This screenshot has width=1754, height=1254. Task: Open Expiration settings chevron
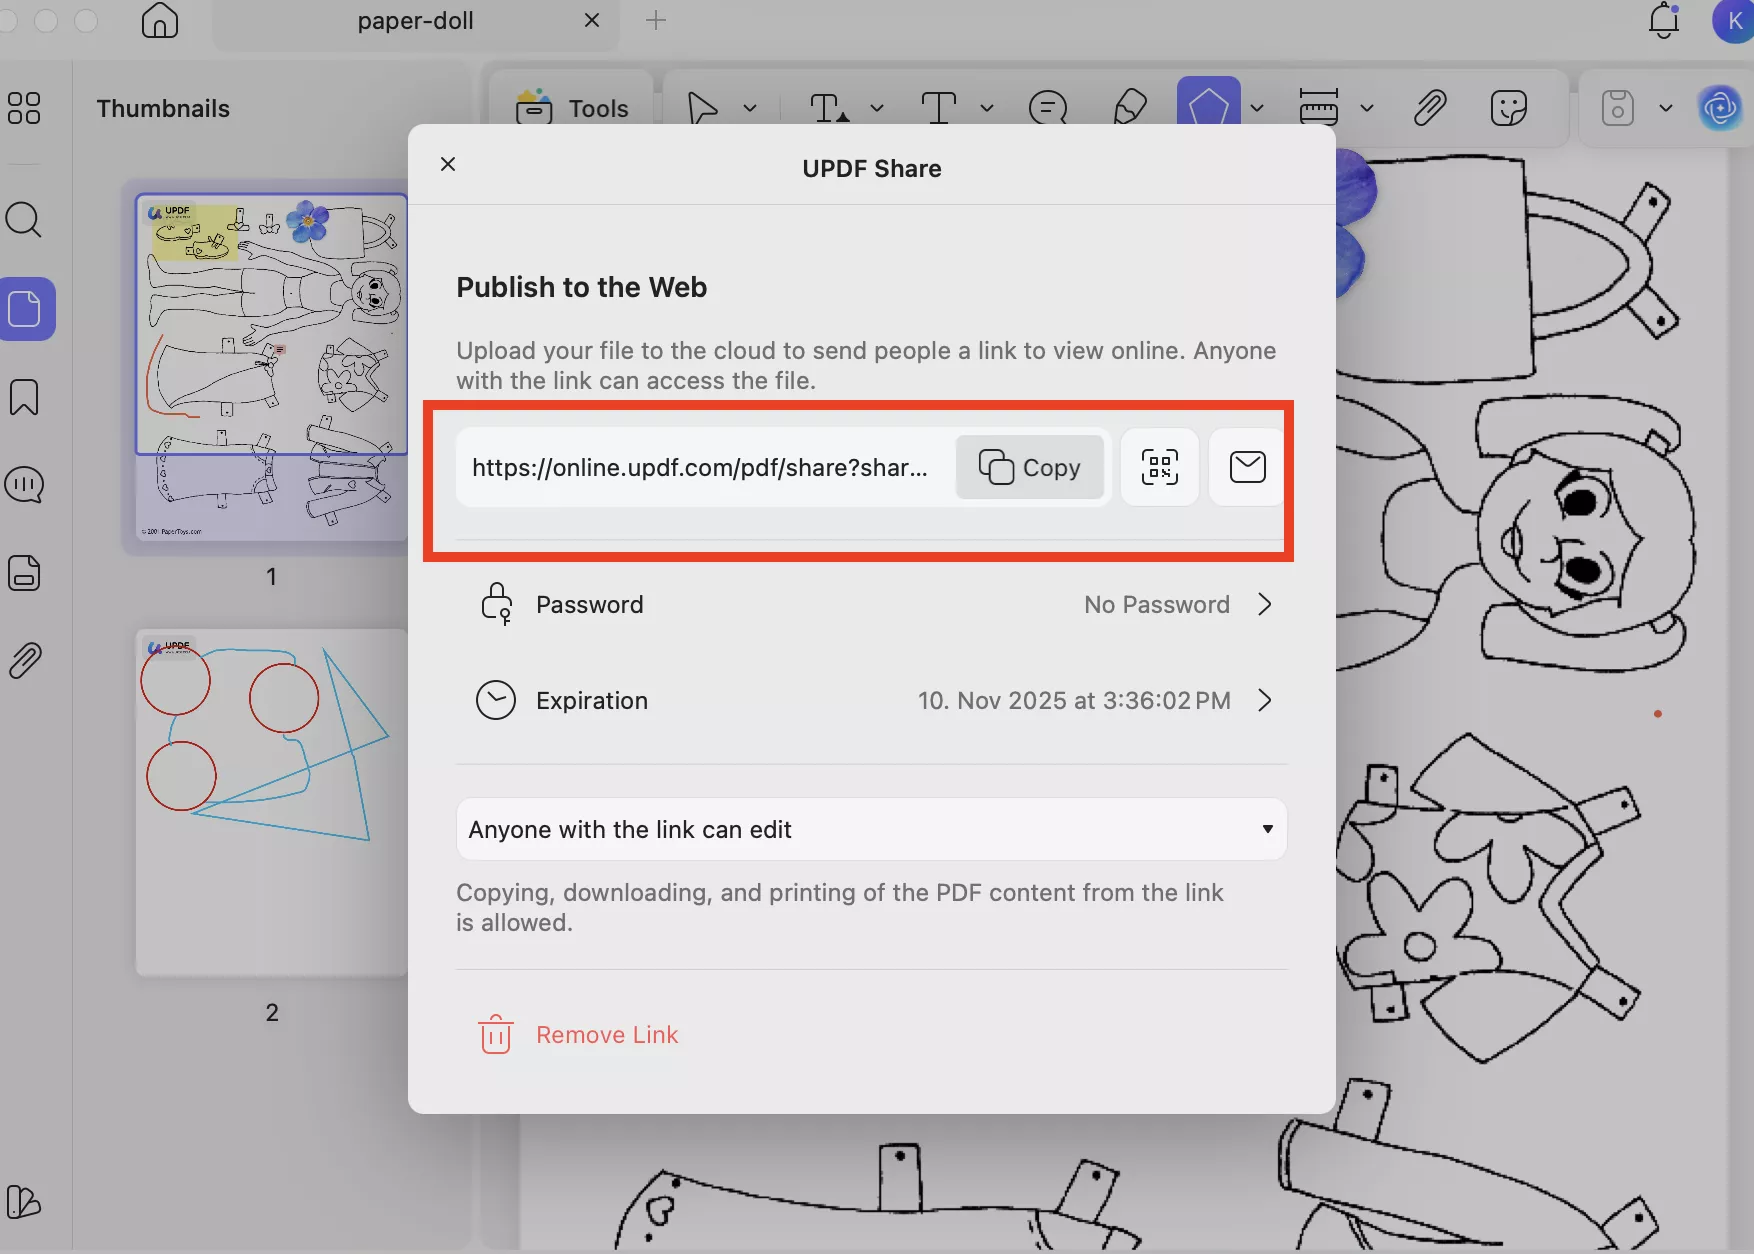pyautogui.click(x=1265, y=700)
